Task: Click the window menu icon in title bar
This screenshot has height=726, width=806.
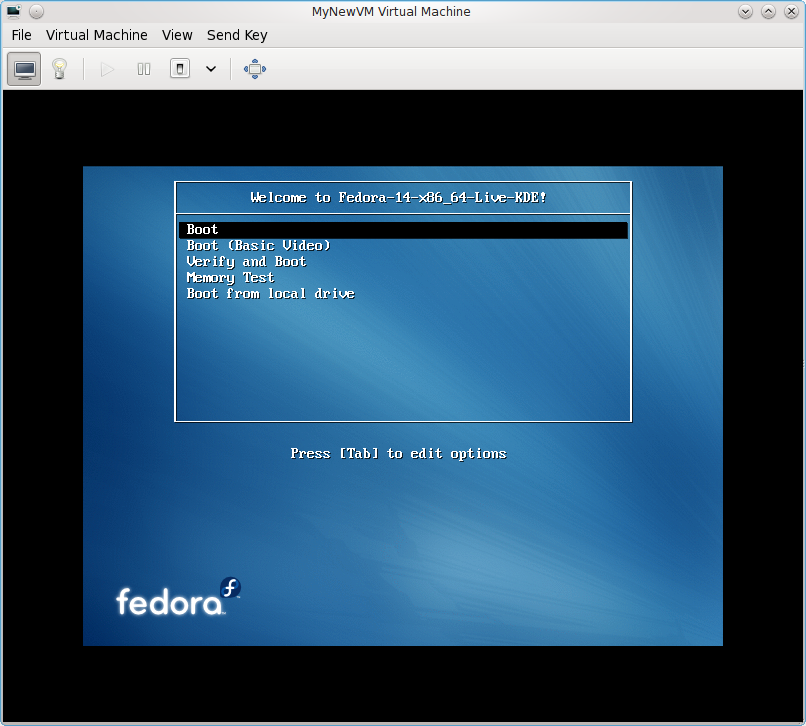Action: coord(13,12)
